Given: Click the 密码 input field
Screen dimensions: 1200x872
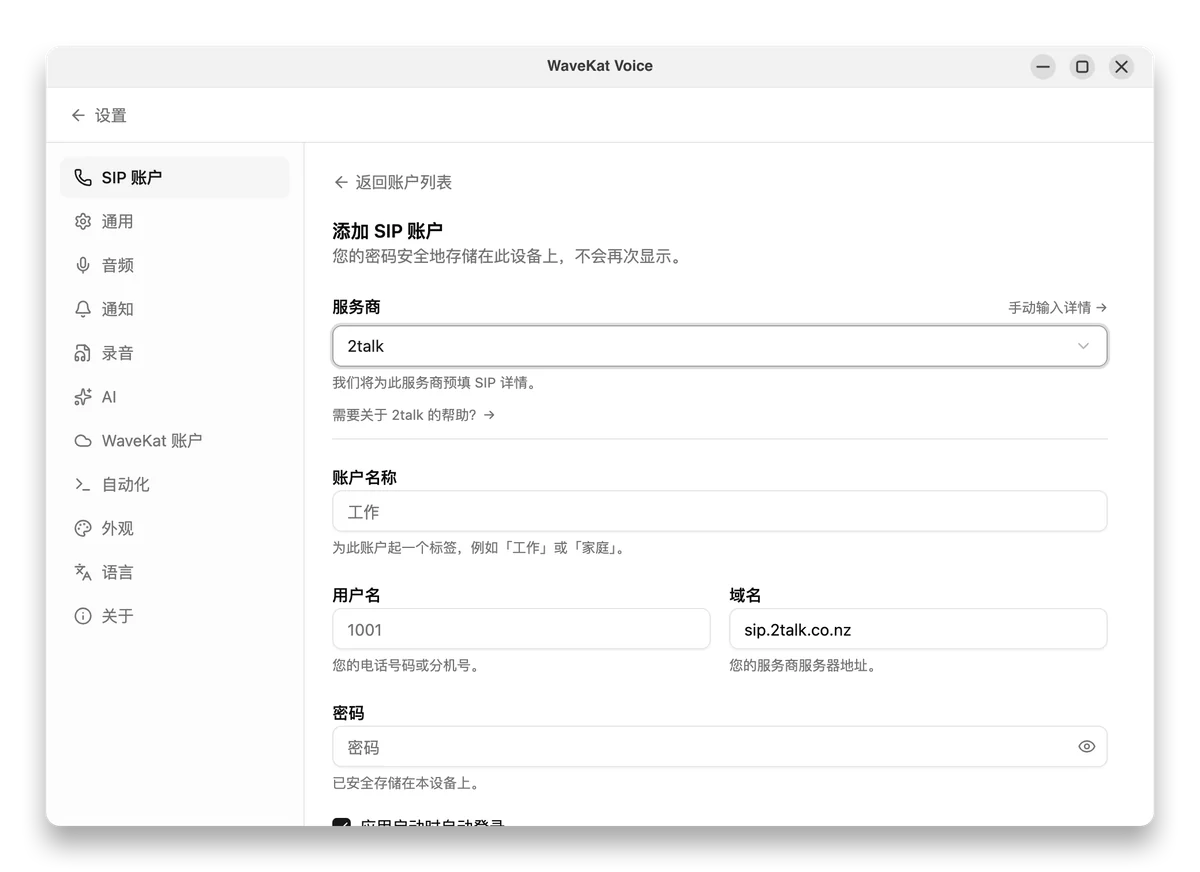Looking at the screenshot, I should pos(720,747).
